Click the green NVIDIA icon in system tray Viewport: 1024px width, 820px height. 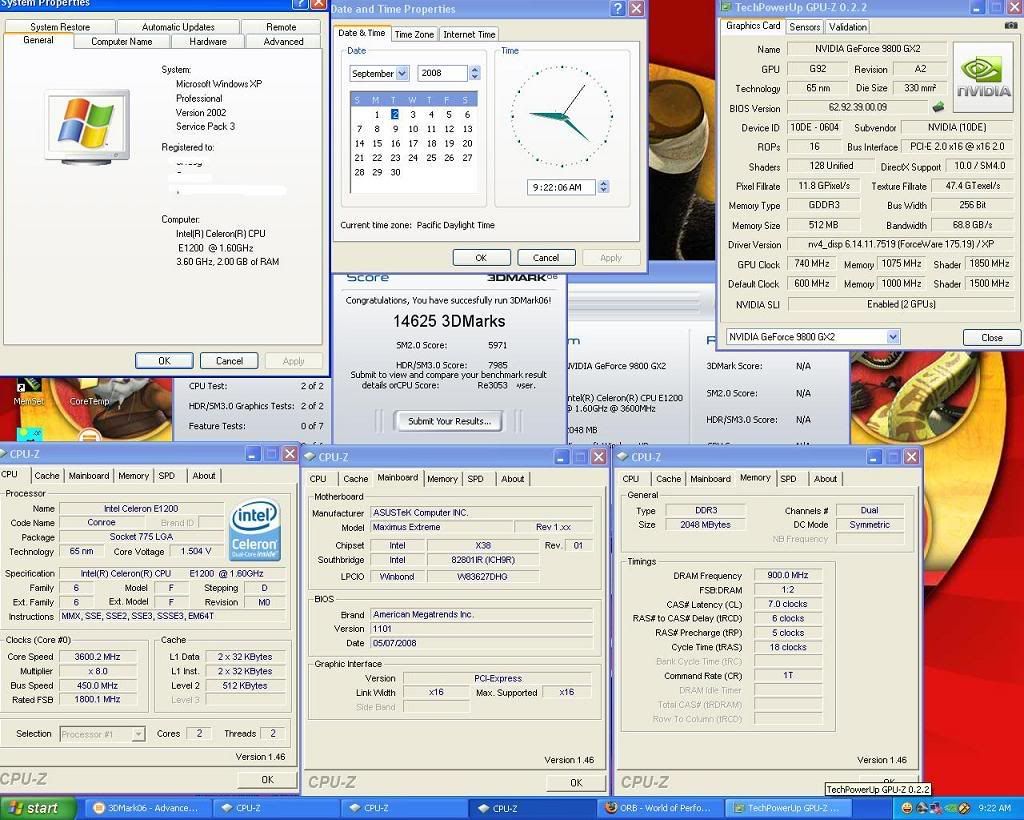950,808
